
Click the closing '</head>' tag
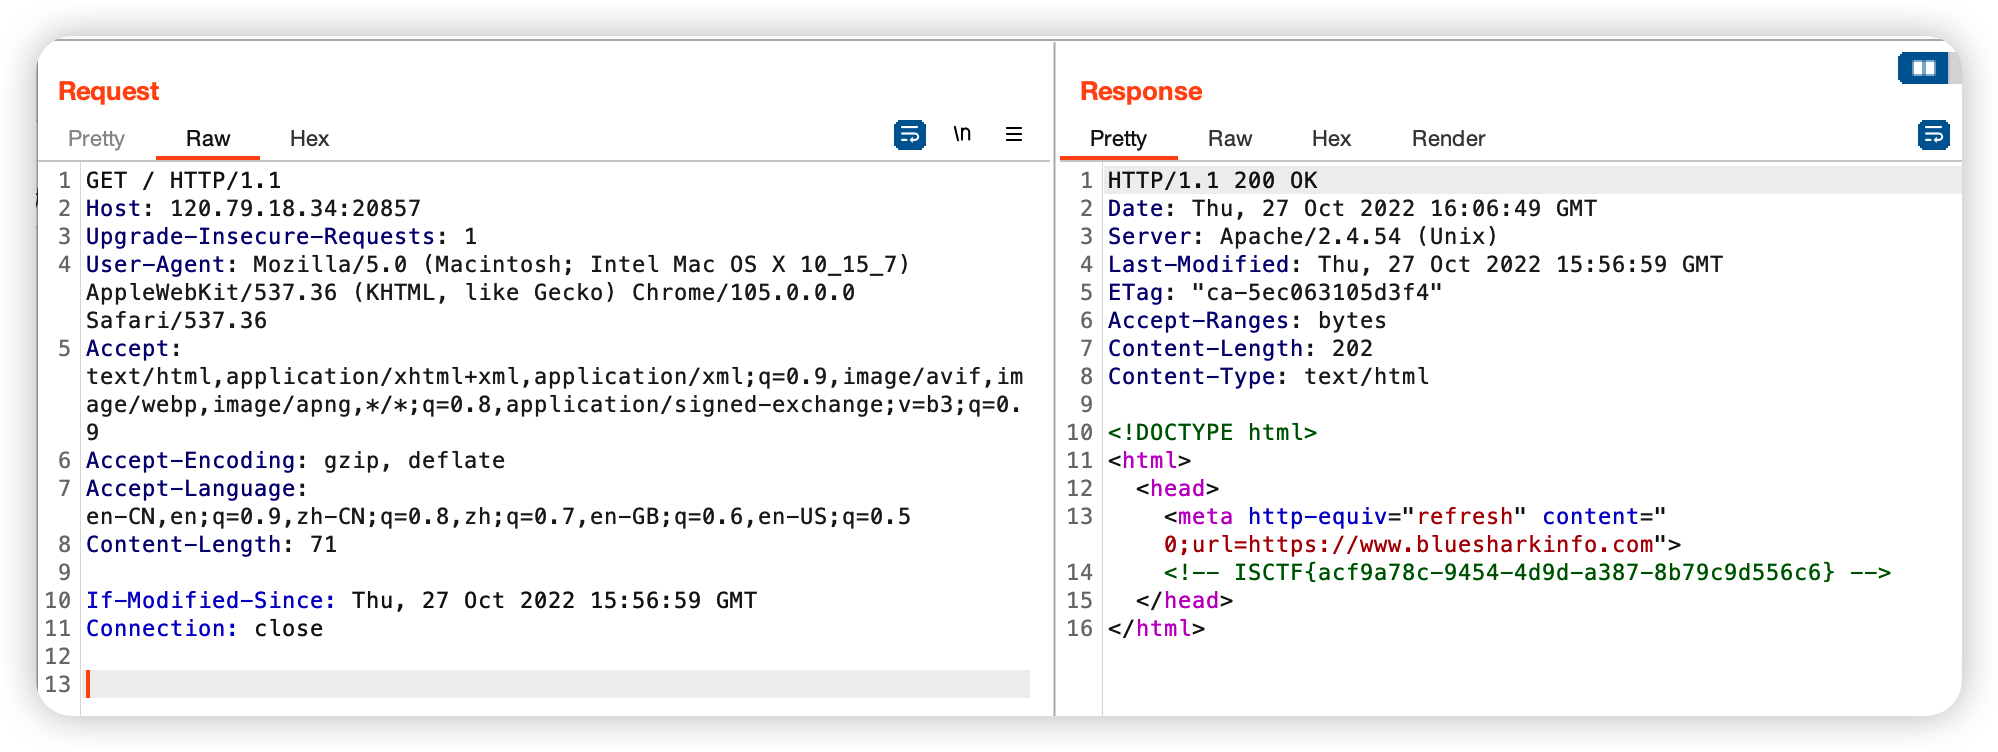pyautogui.click(x=1184, y=600)
